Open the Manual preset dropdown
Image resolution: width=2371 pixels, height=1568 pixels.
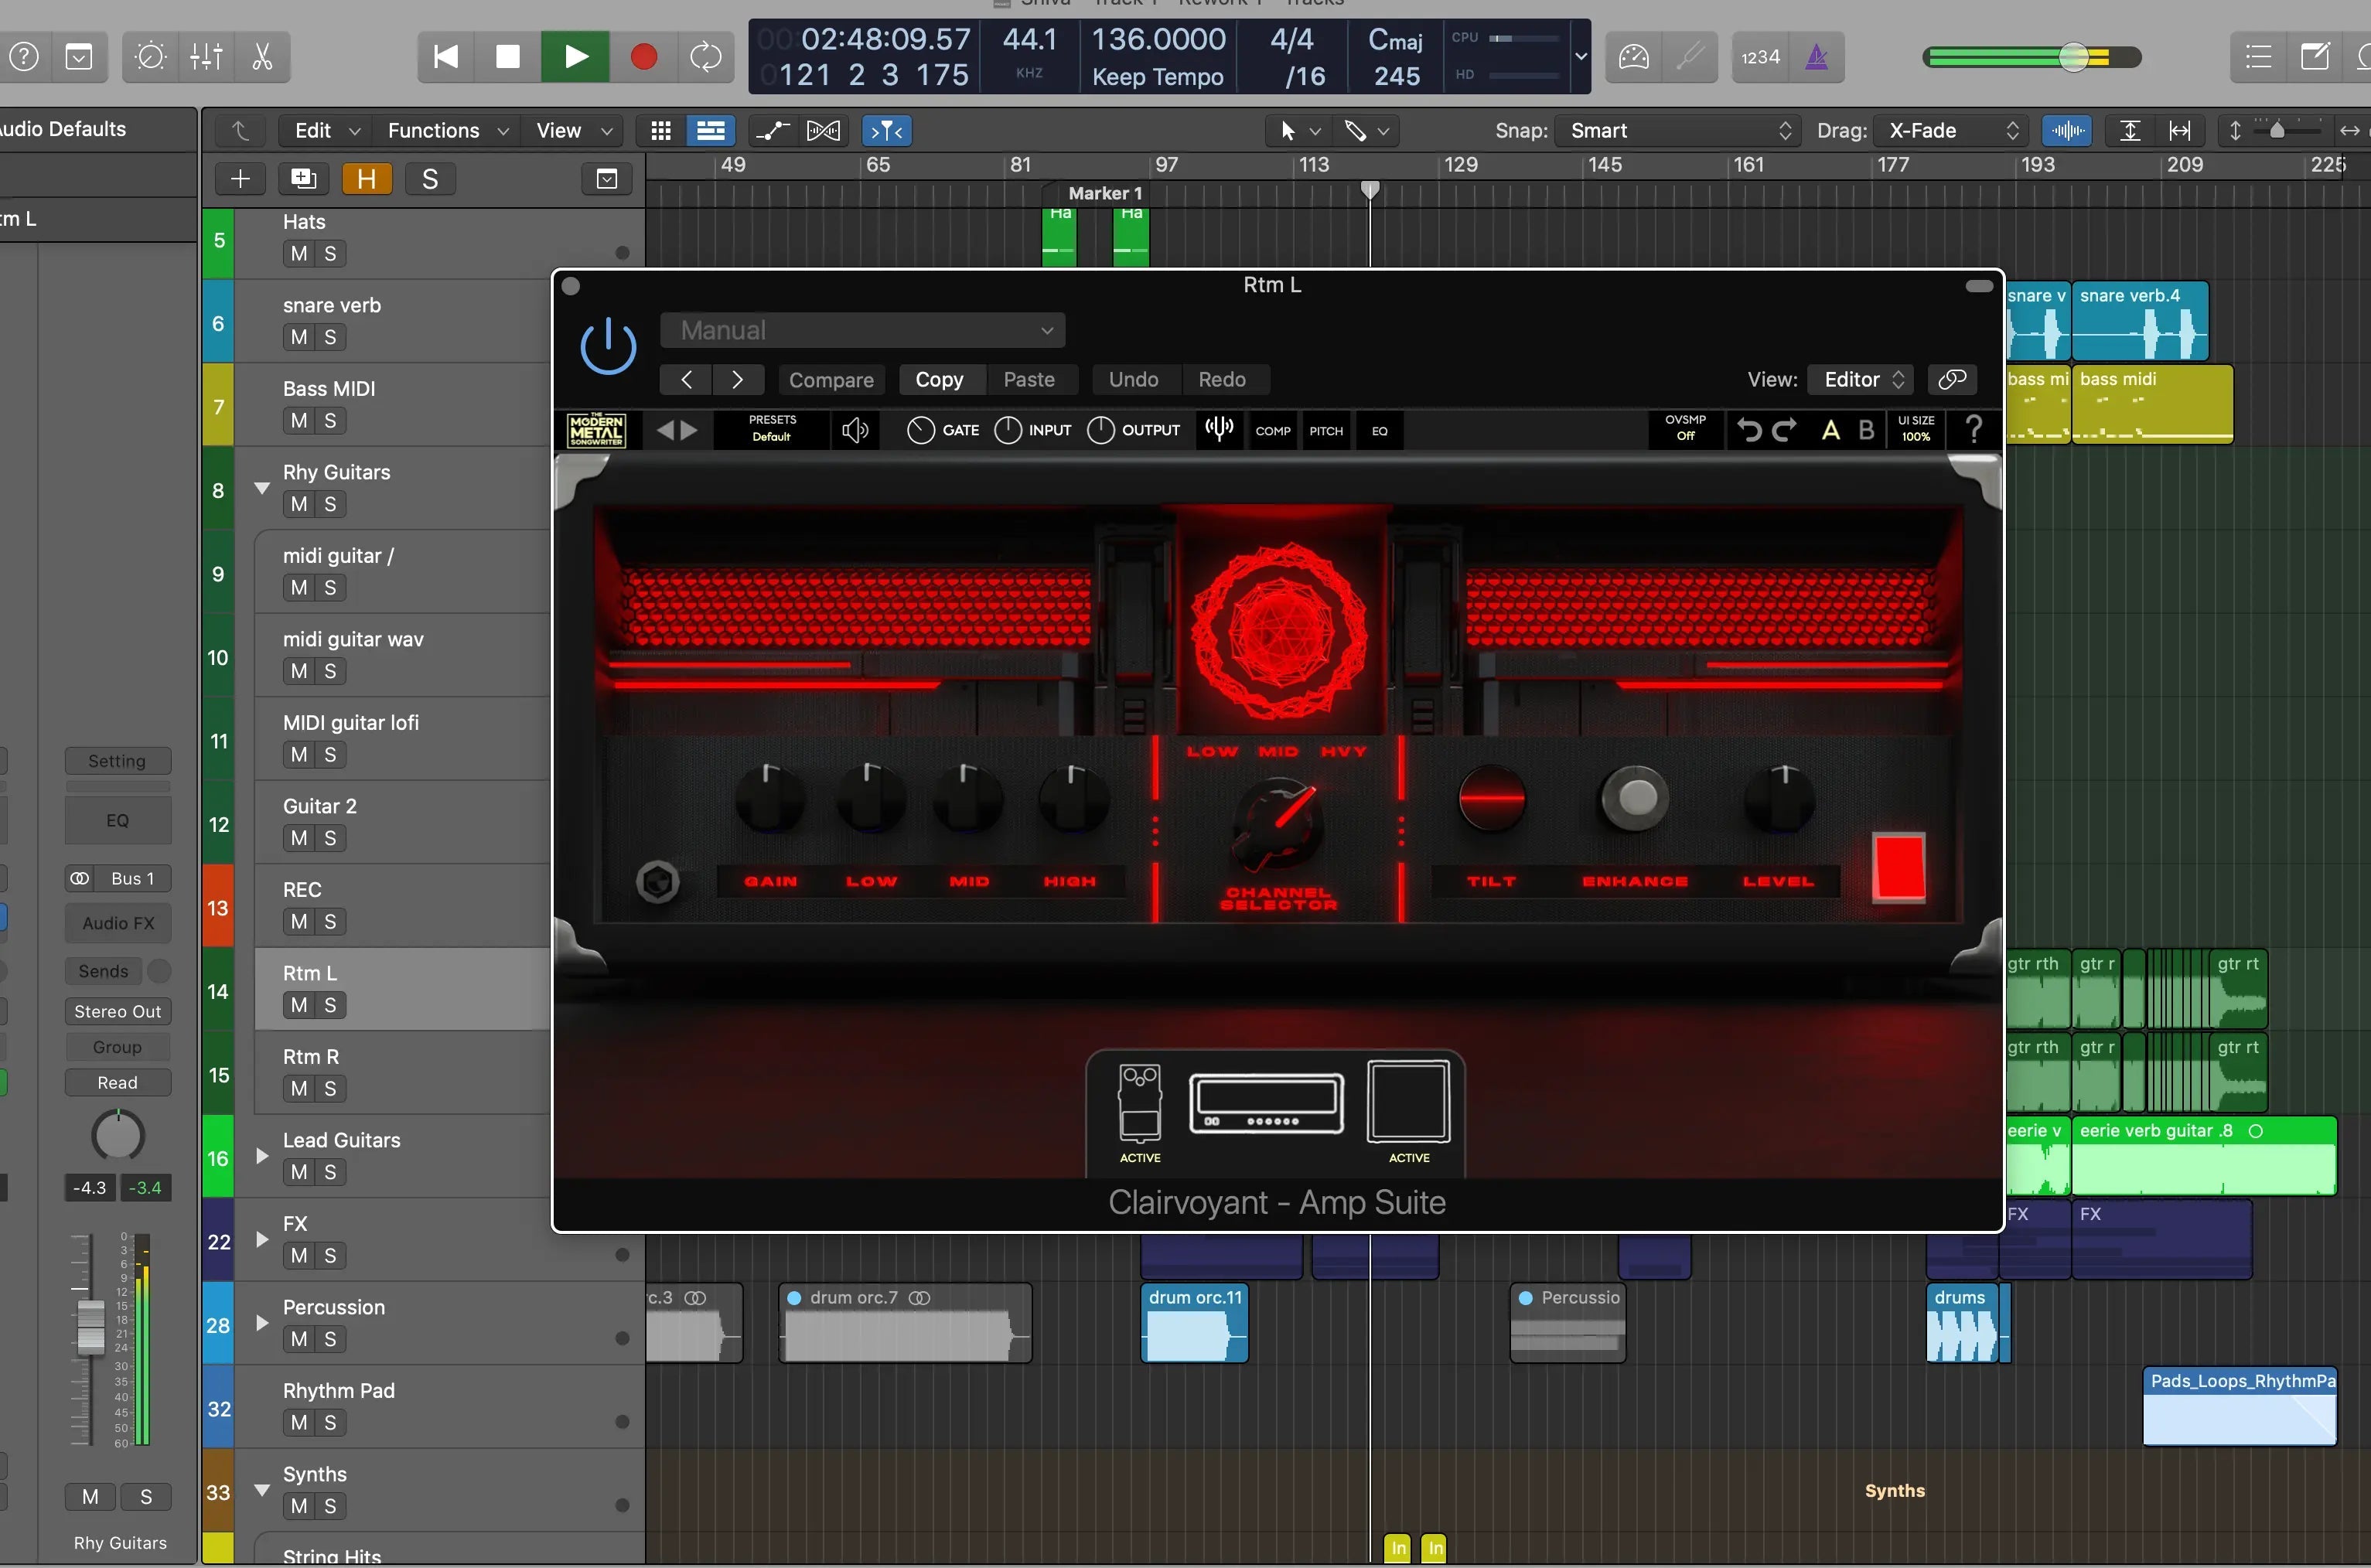pos(862,330)
